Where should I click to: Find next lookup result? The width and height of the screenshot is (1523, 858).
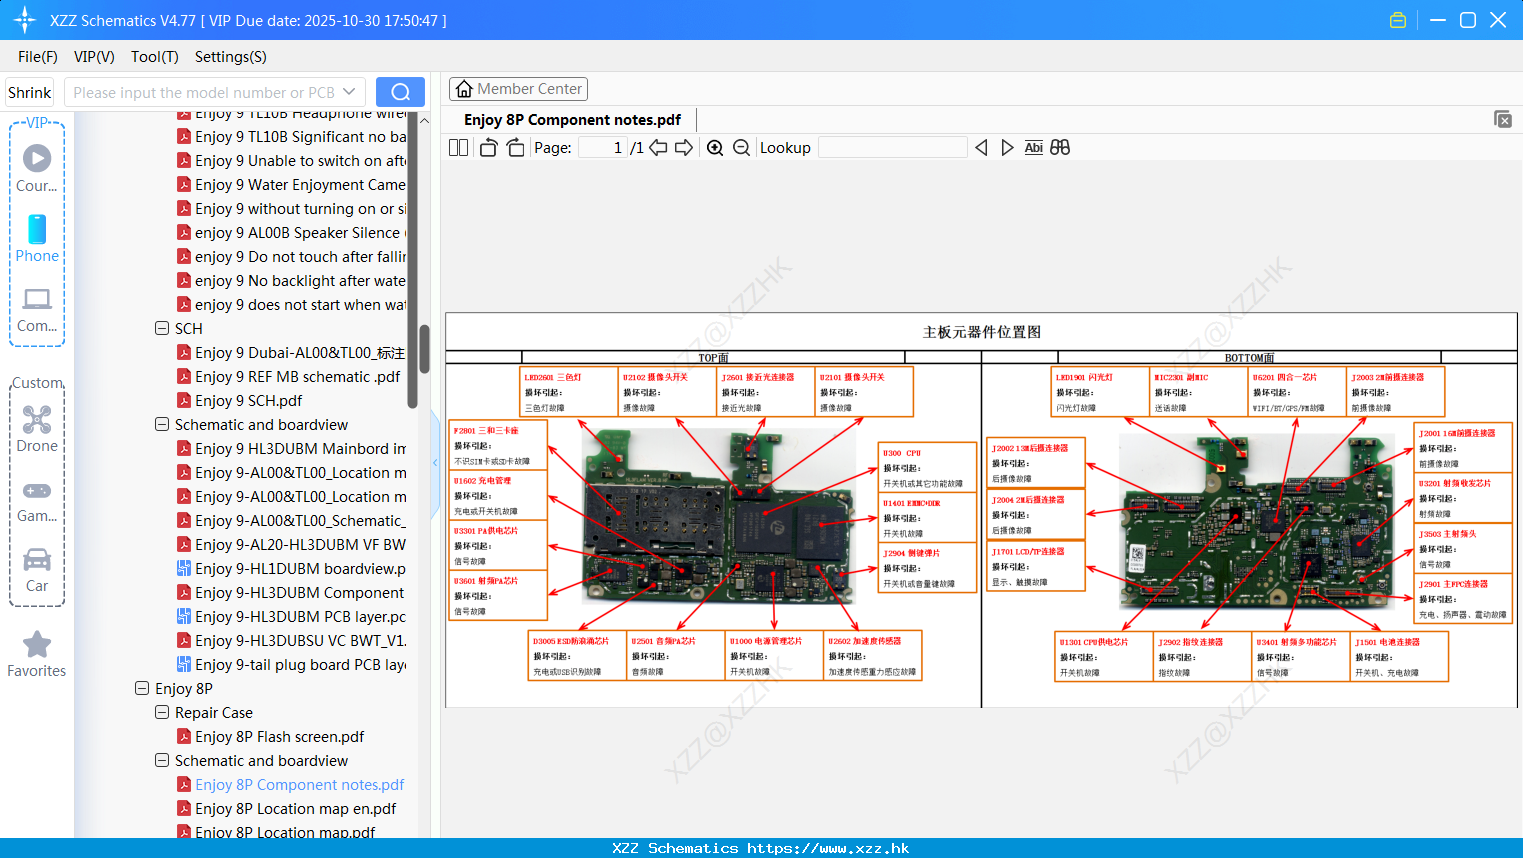pos(1007,147)
